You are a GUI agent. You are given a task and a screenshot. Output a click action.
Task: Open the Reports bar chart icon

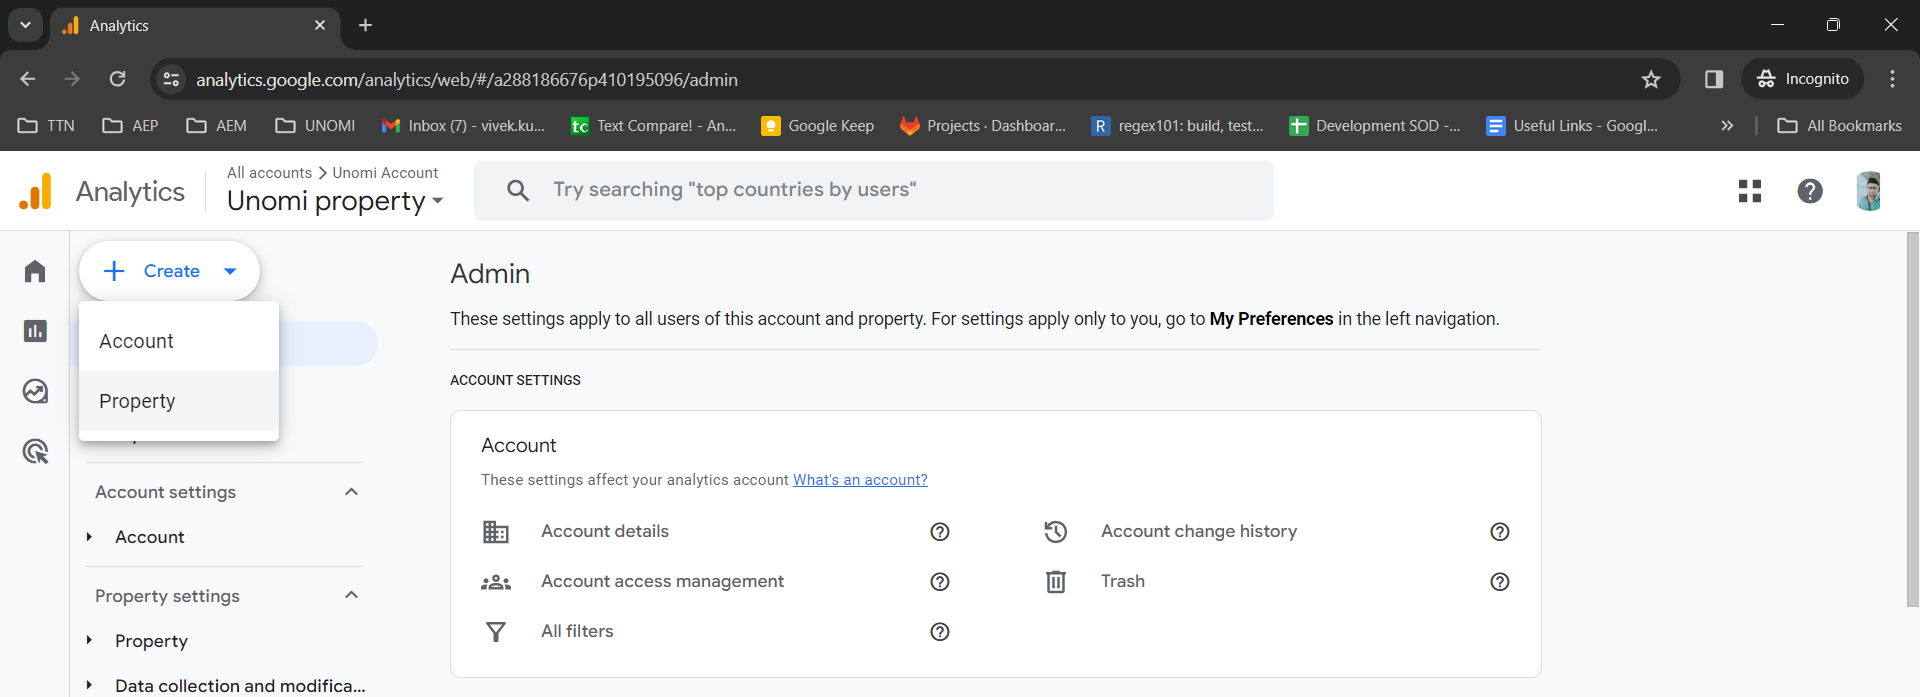(35, 331)
